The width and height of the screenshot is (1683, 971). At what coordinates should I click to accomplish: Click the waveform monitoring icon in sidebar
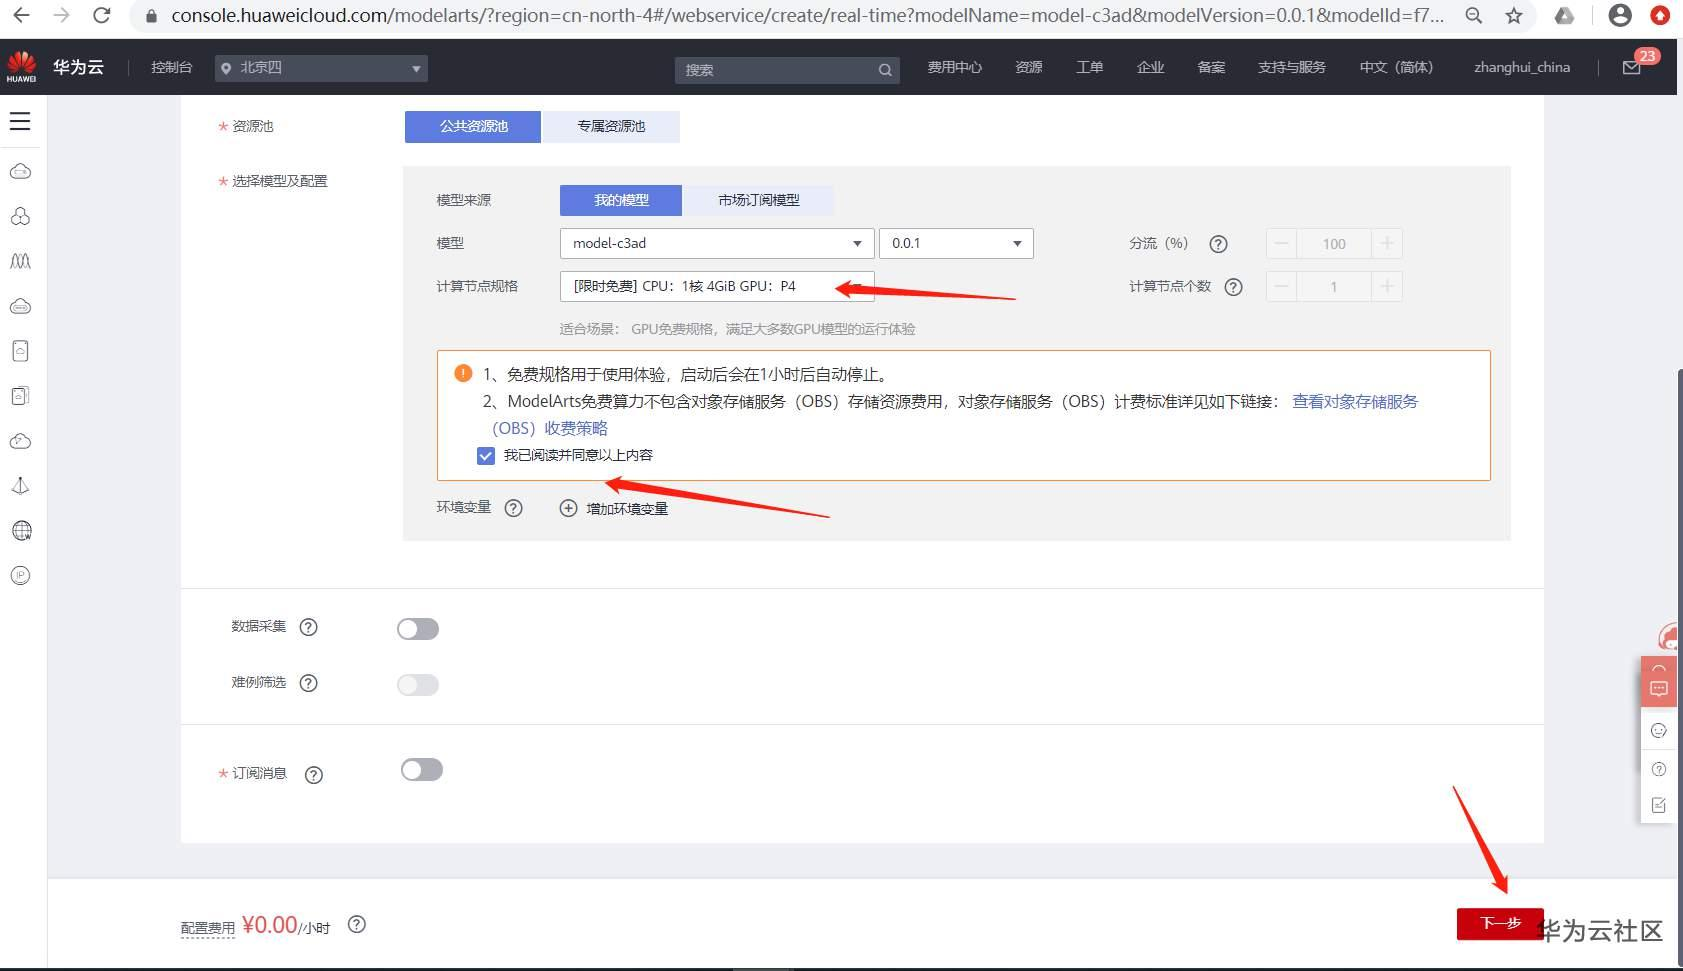pos(20,261)
